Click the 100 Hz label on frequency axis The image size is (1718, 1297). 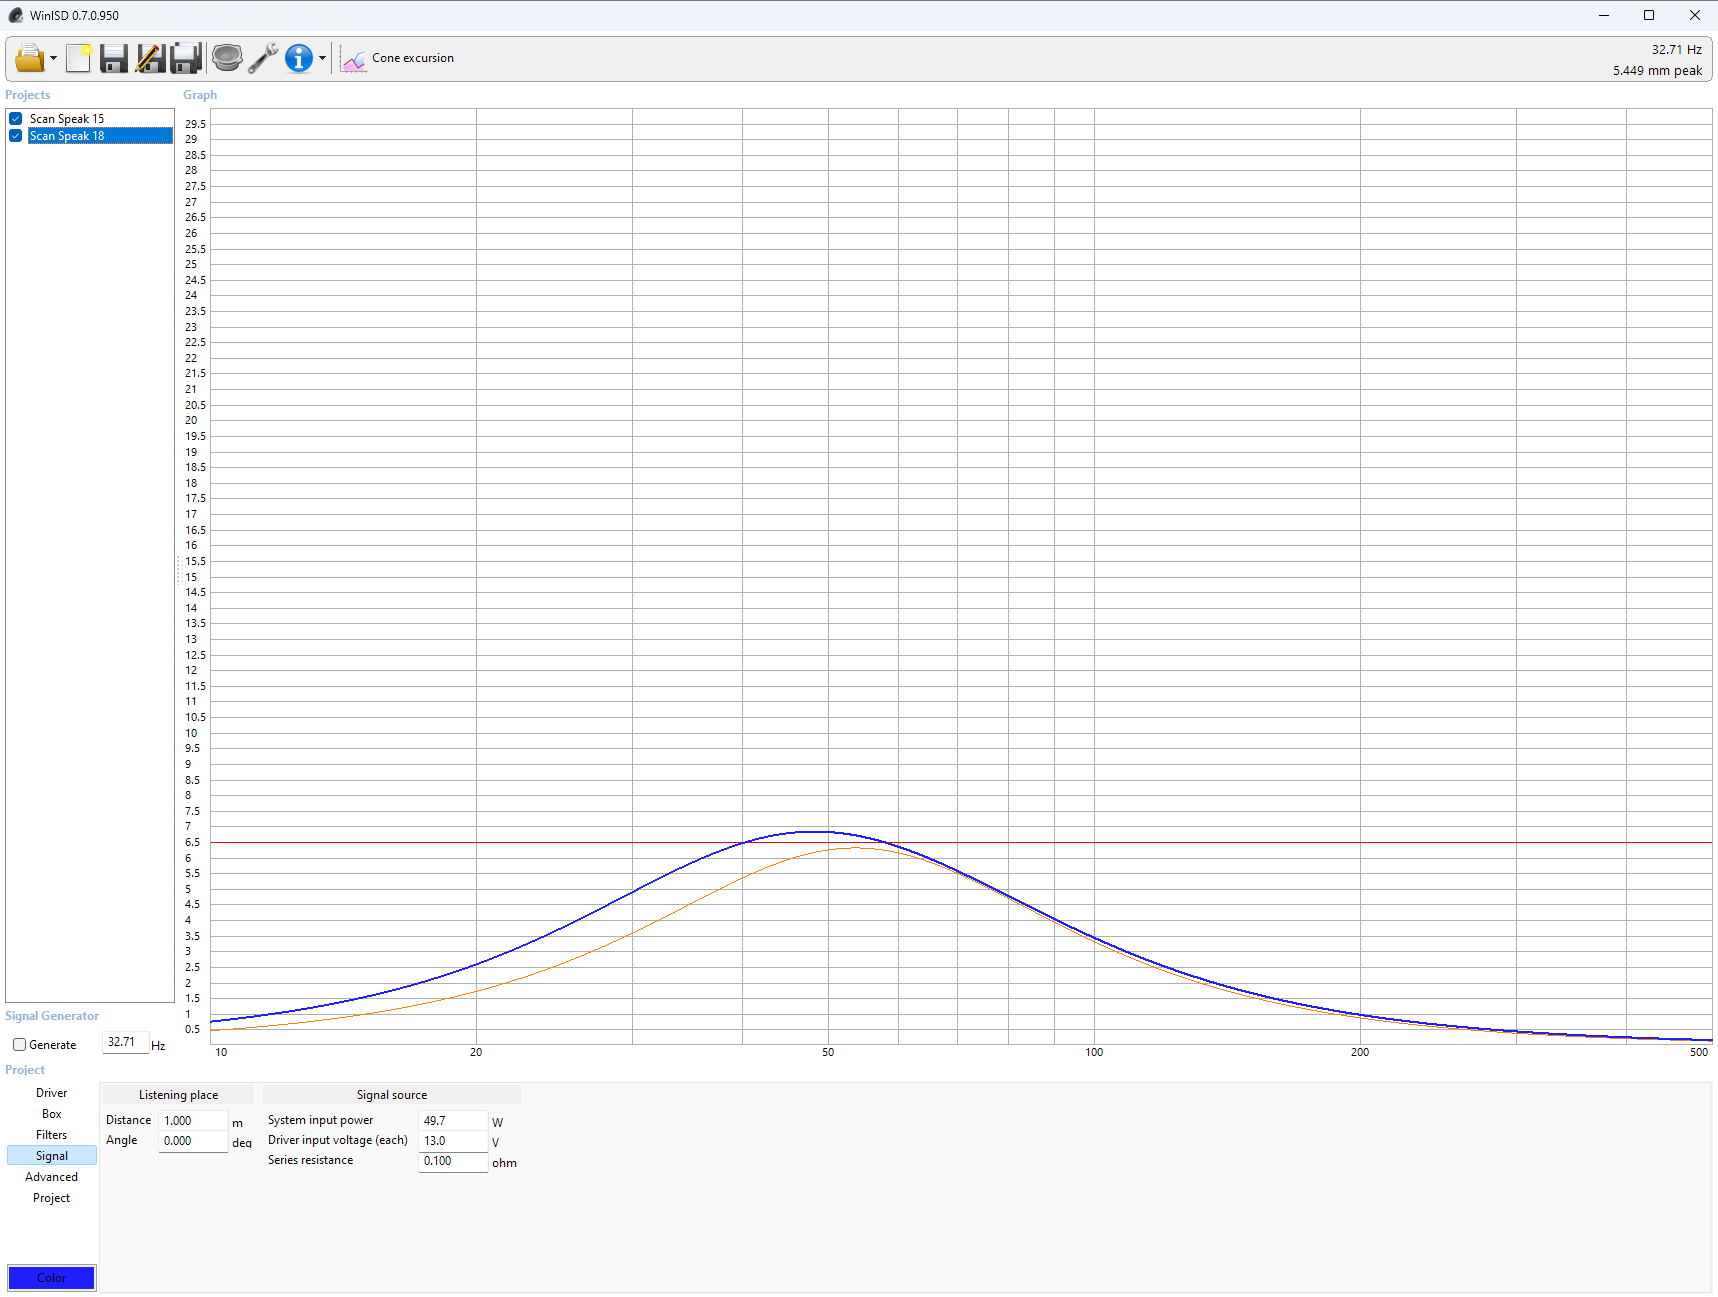click(1094, 1052)
